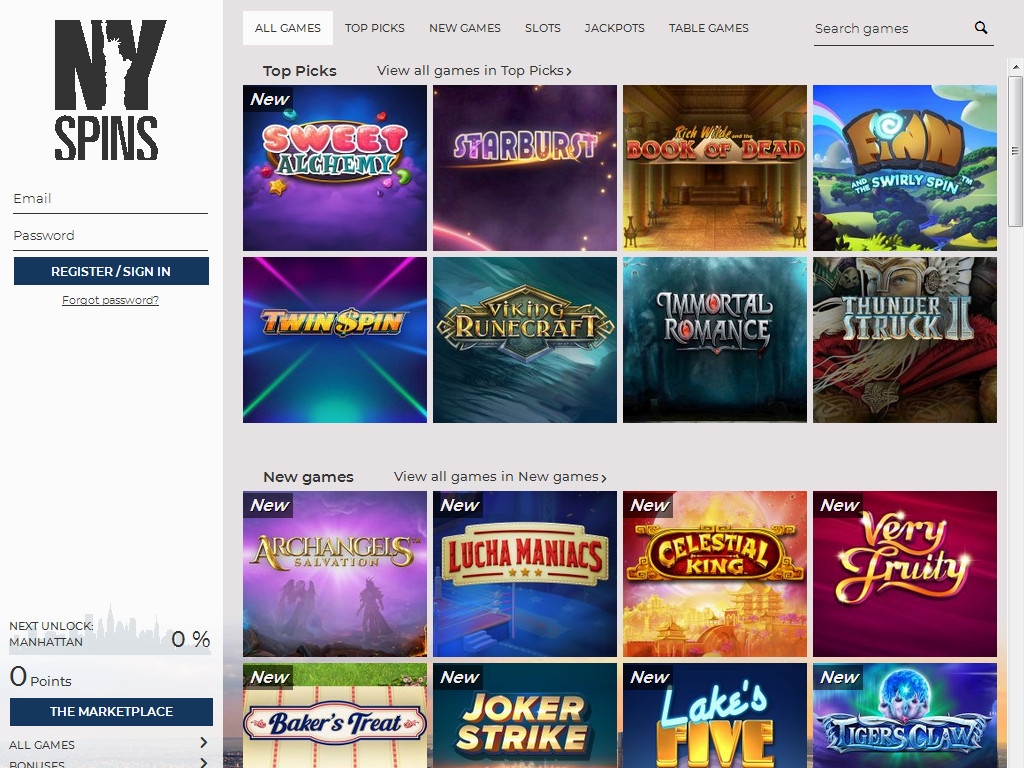This screenshot has width=1024, height=768.
Task: Click the page vertical scrollbar
Action: click(x=1015, y=150)
